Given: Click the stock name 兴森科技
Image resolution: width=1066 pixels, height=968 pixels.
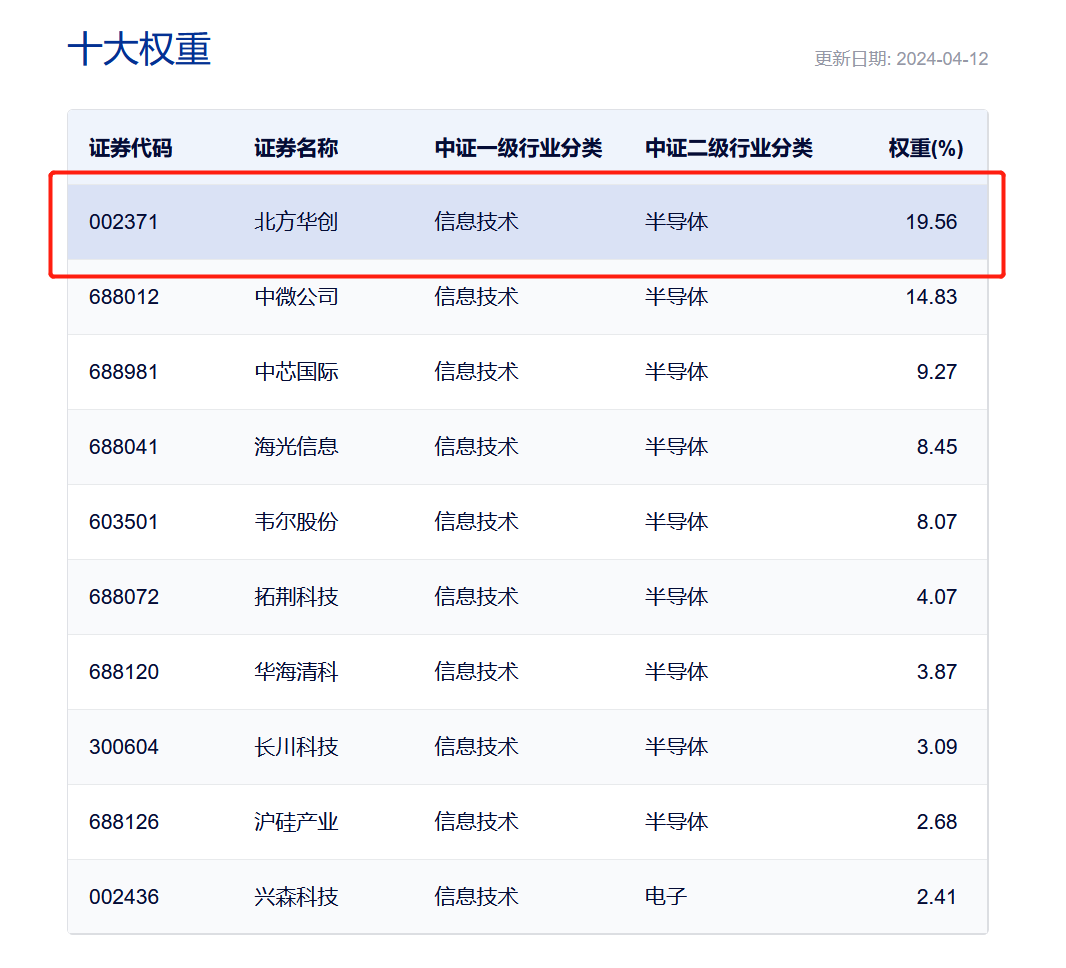Looking at the screenshot, I should coord(296,897).
